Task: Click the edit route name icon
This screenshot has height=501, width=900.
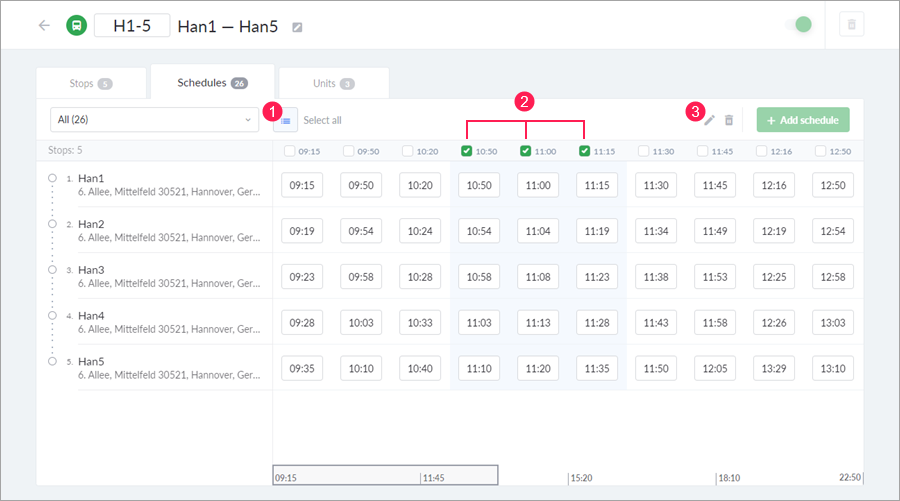Action: tap(297, 27)
